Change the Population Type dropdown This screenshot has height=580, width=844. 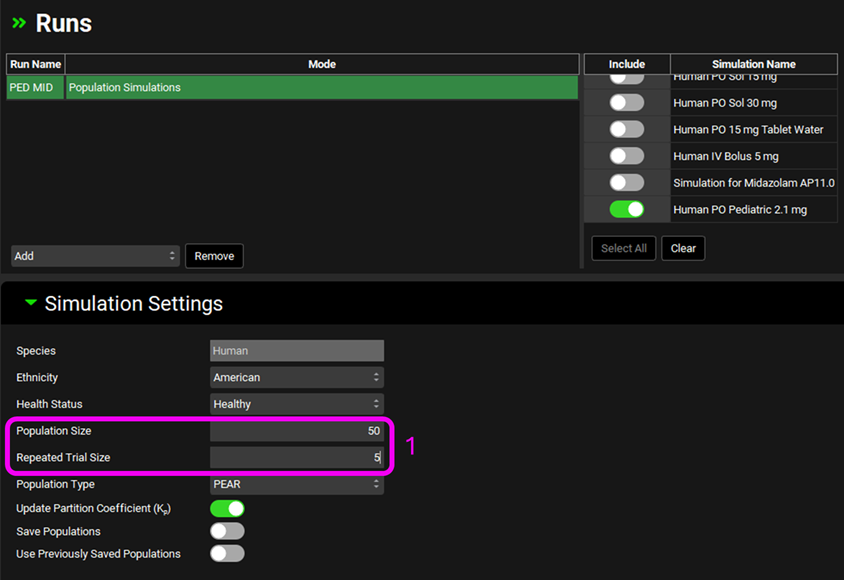[x=297, y=484]
